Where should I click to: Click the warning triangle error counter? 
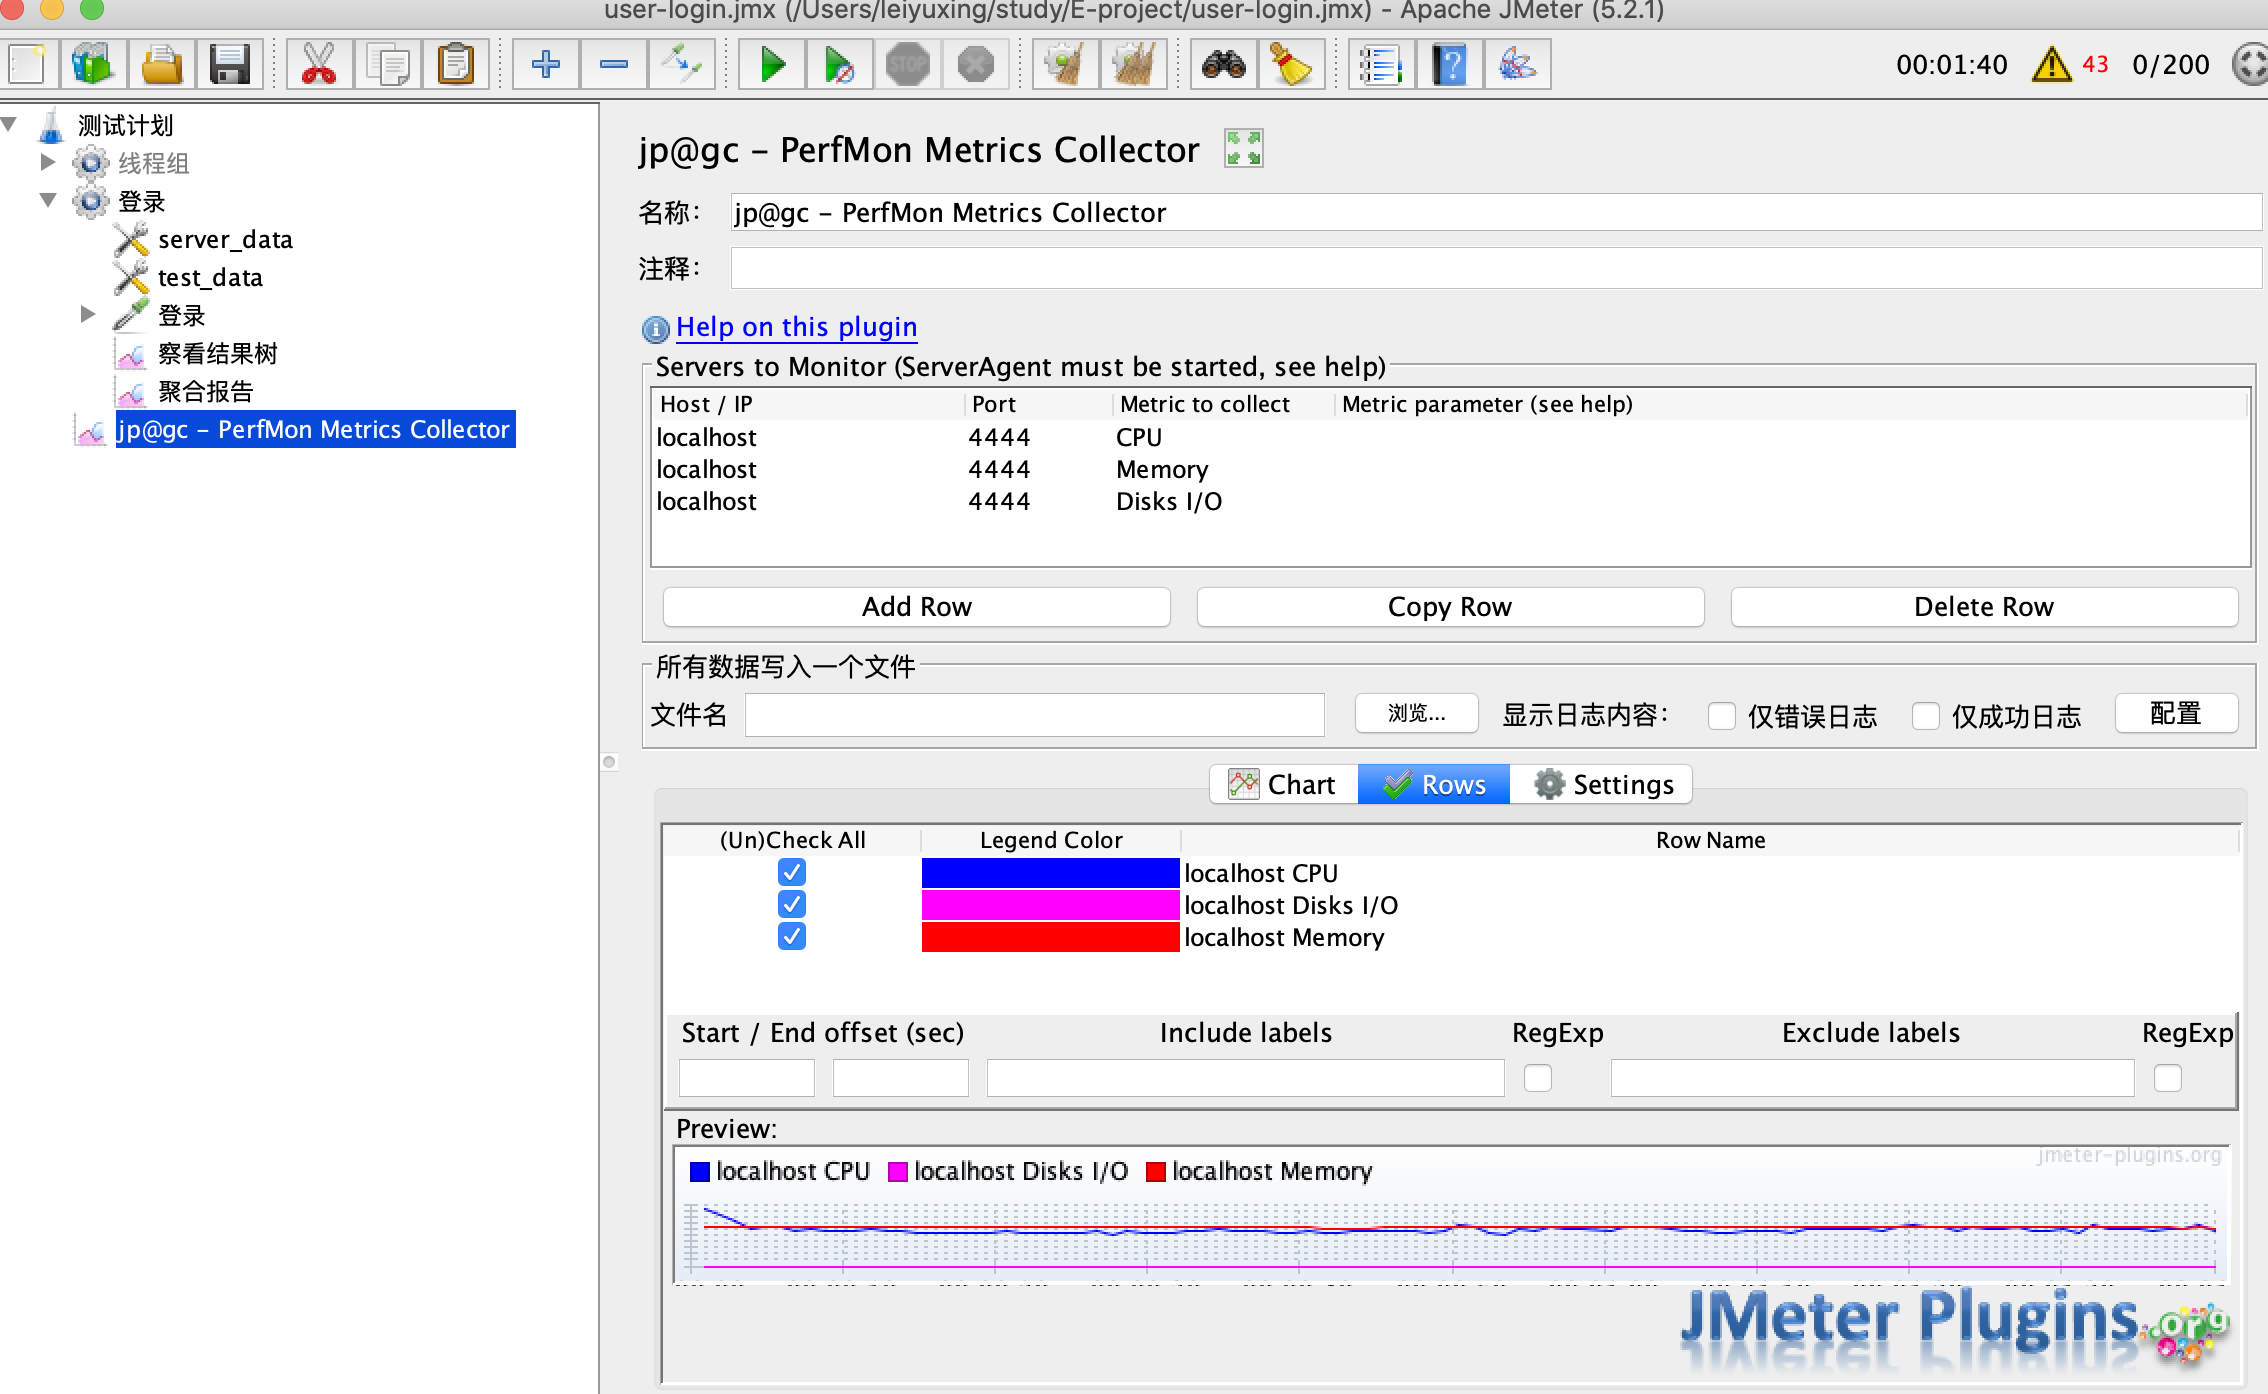pos(2051,65)
